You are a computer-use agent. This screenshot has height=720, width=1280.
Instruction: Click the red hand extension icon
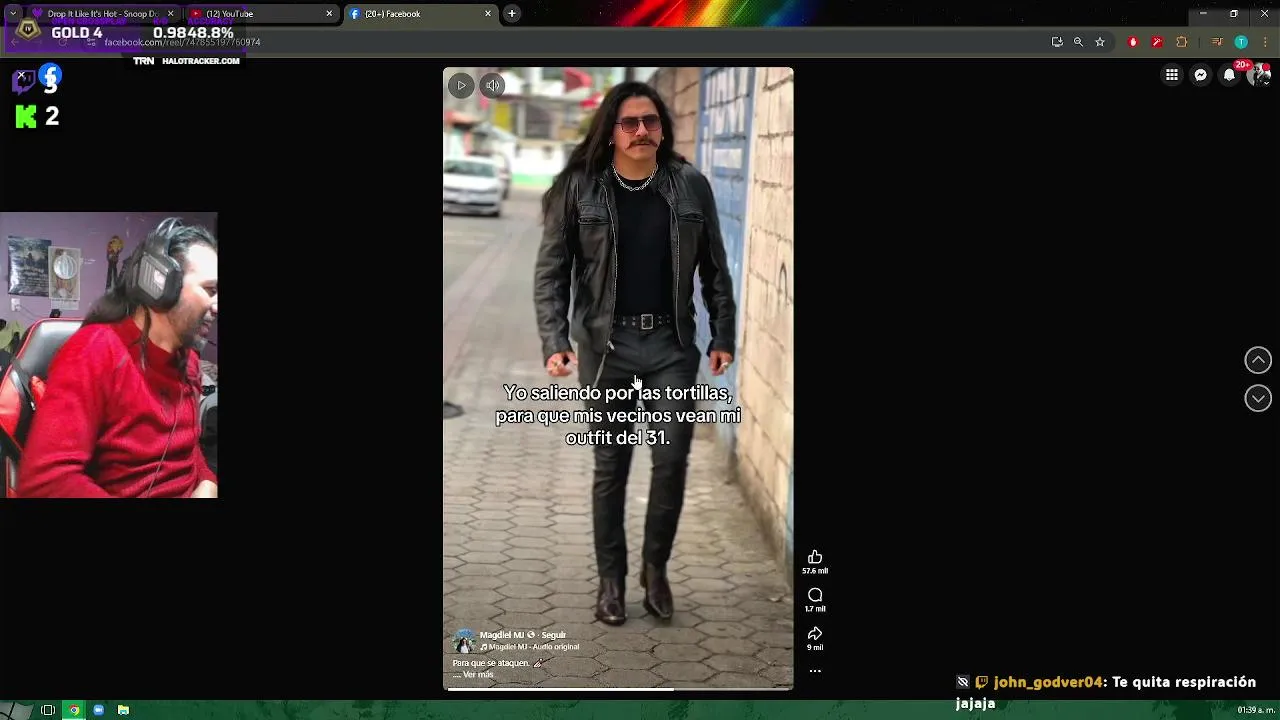click(1133, 42)
